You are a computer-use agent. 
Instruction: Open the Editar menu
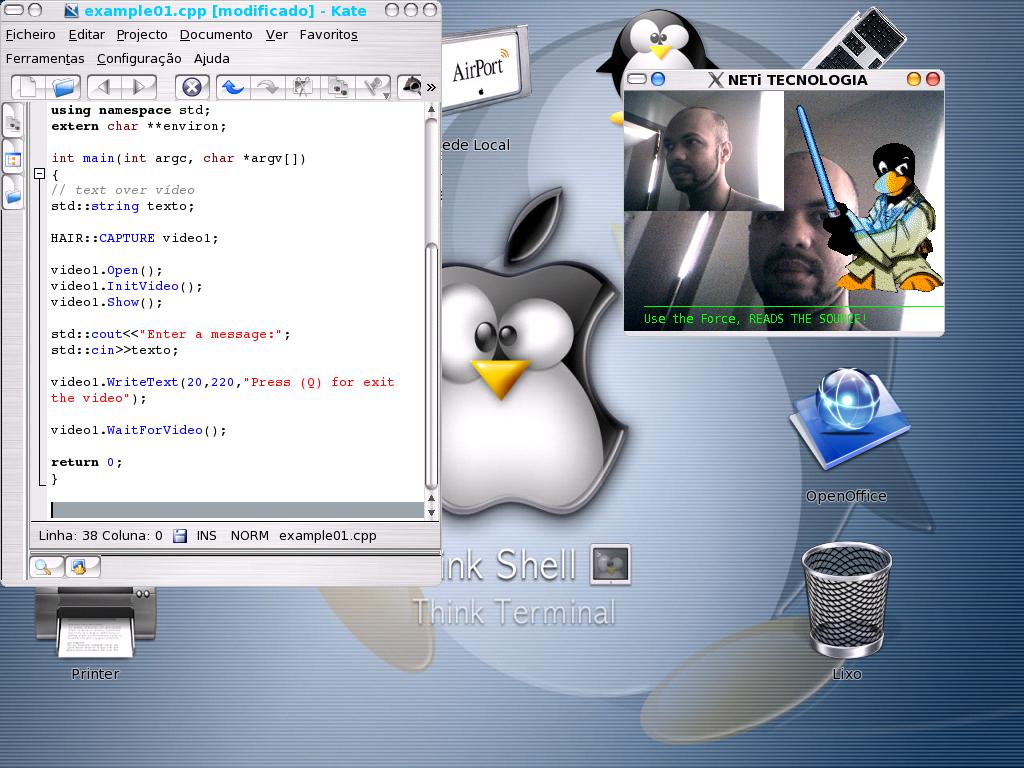[x=86, y=35]
